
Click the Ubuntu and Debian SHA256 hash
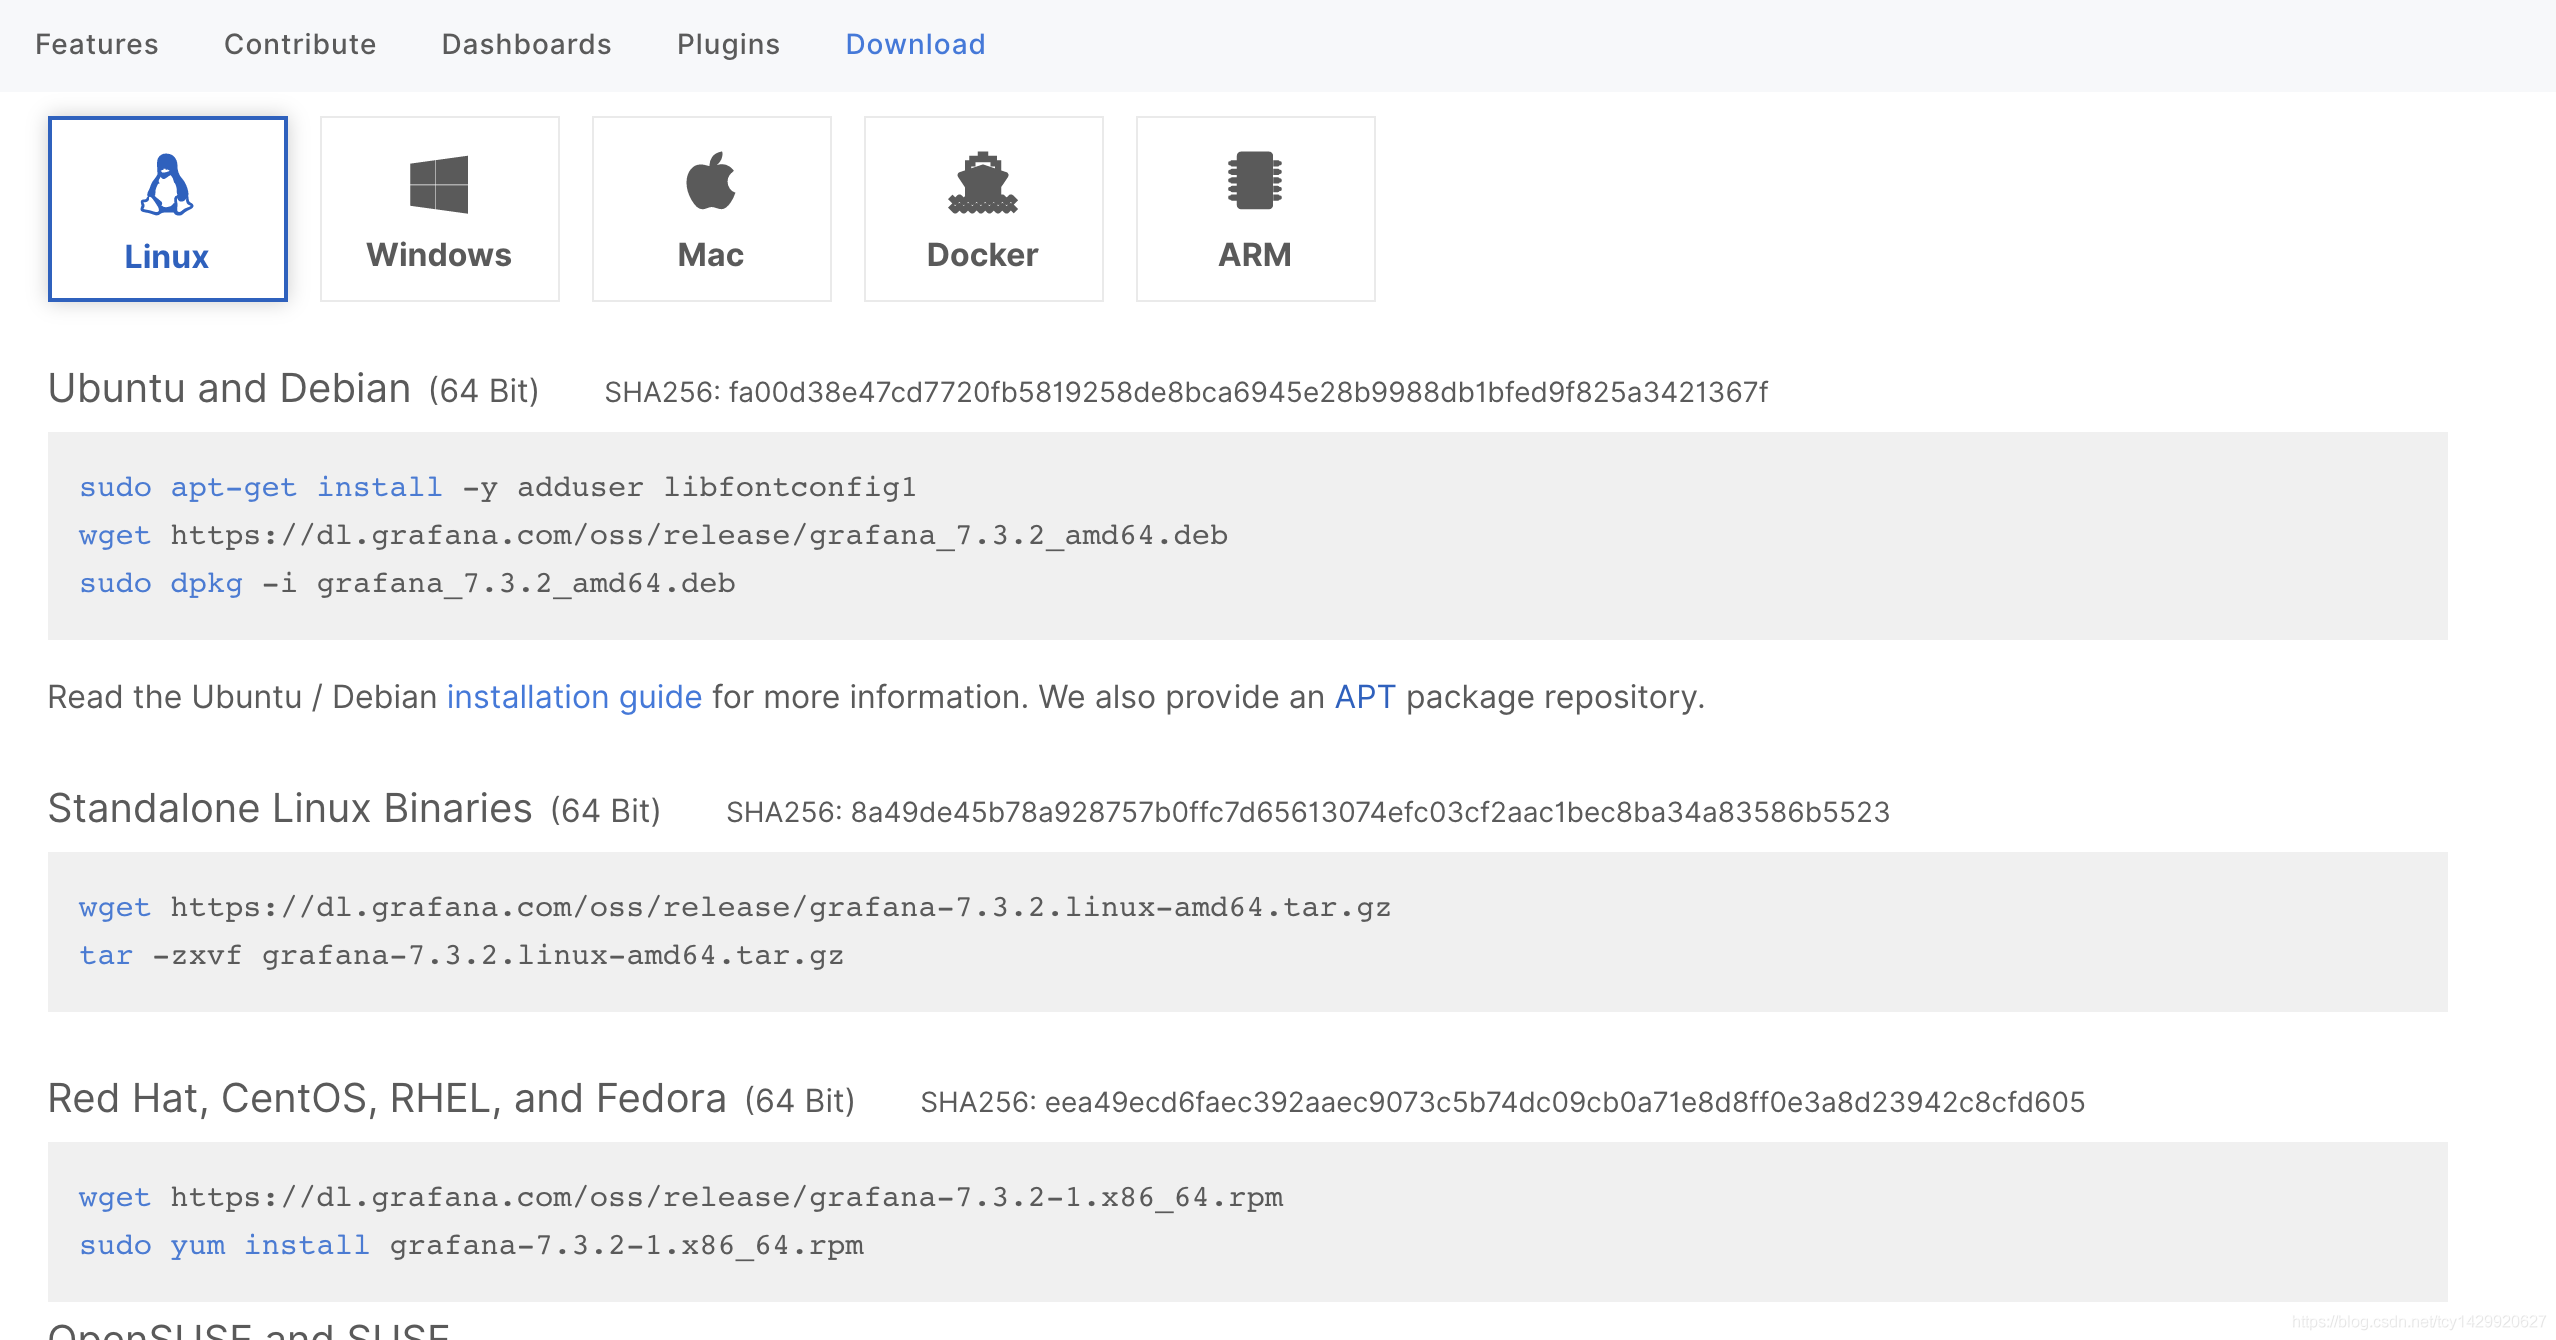tap(1248, 392)
